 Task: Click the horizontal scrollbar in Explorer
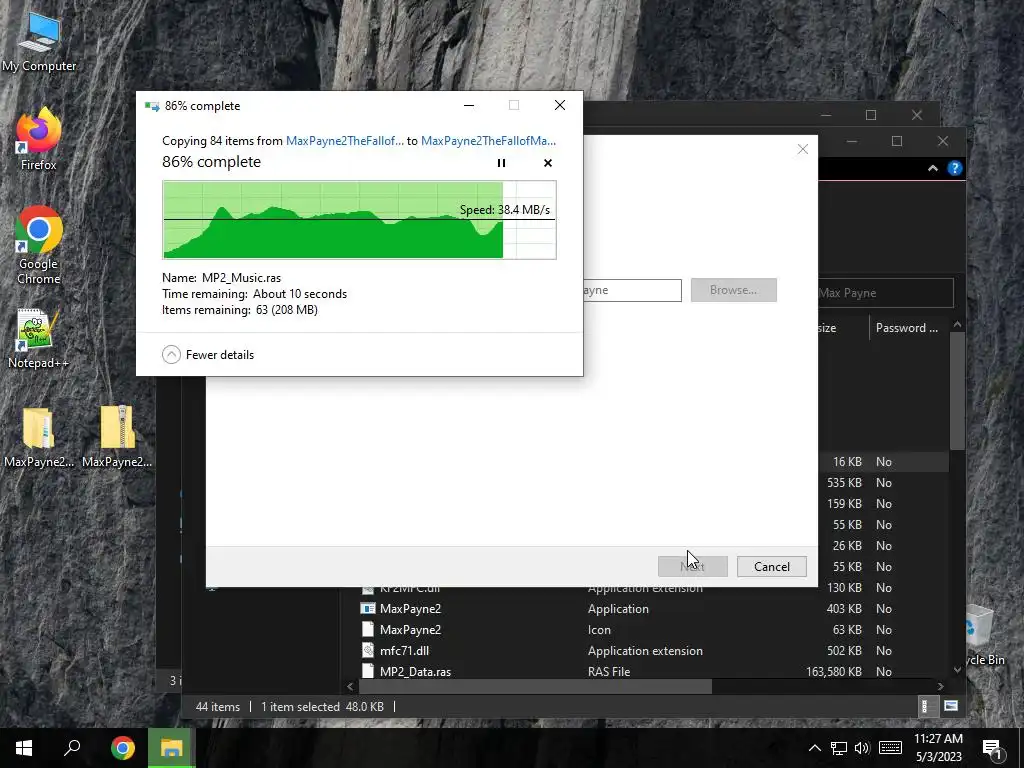click(x=536, y=686)
